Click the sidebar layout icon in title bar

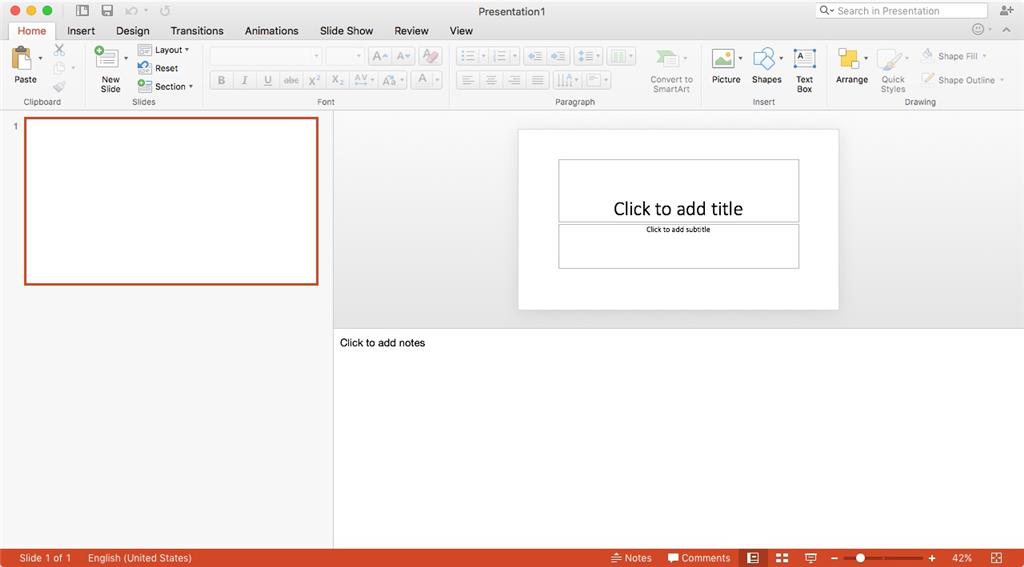(82, 10)
